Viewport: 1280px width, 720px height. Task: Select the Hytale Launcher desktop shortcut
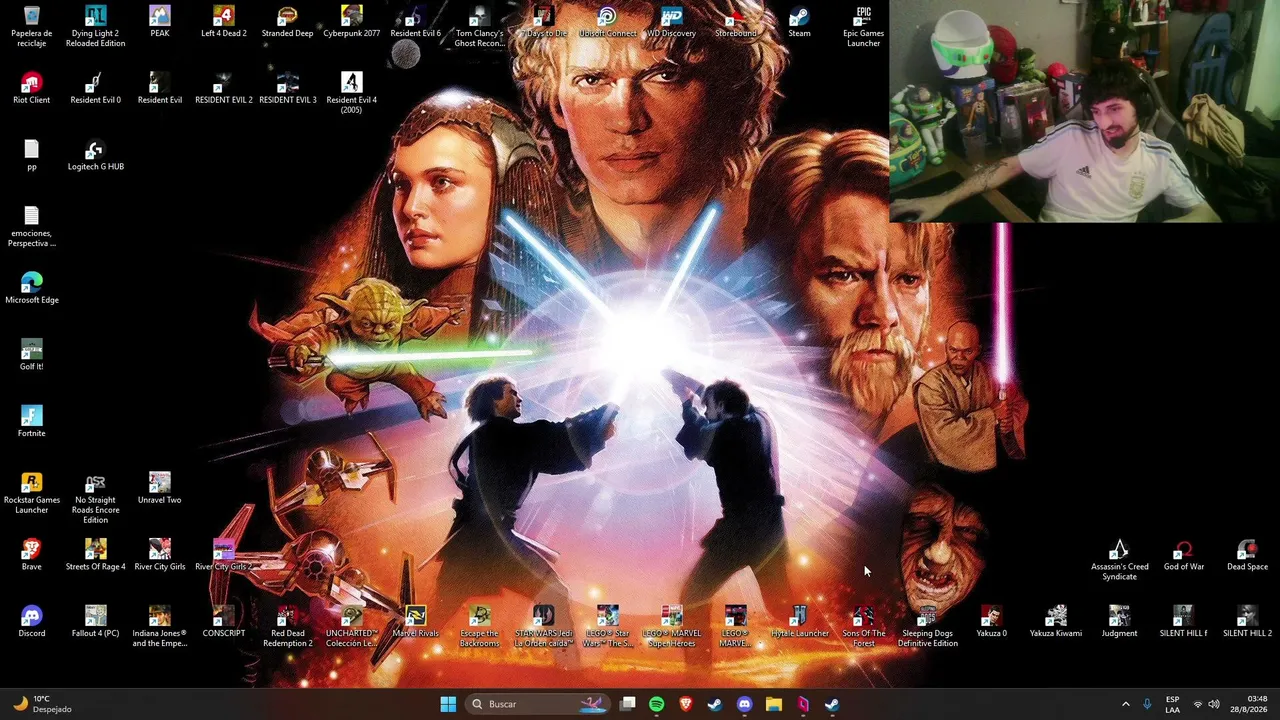click(x=800, y=621)
